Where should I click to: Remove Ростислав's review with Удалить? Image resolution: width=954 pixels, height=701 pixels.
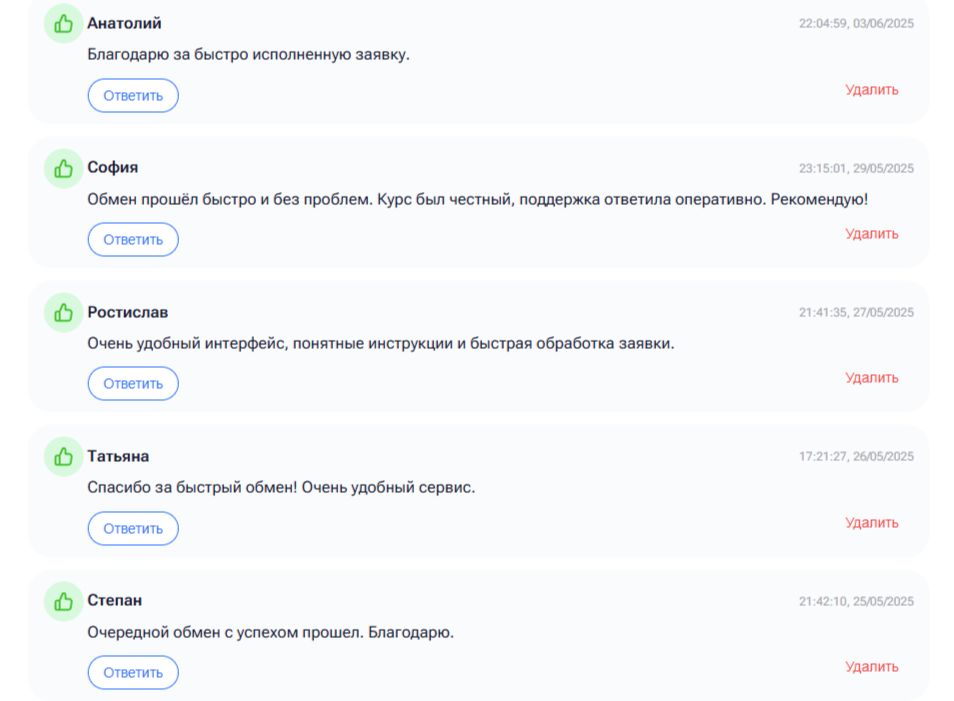click(871, 378)
